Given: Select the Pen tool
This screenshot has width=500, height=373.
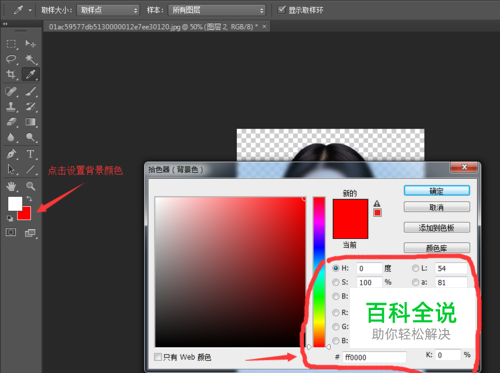Looking at the screenshot, I should (11, 154).
